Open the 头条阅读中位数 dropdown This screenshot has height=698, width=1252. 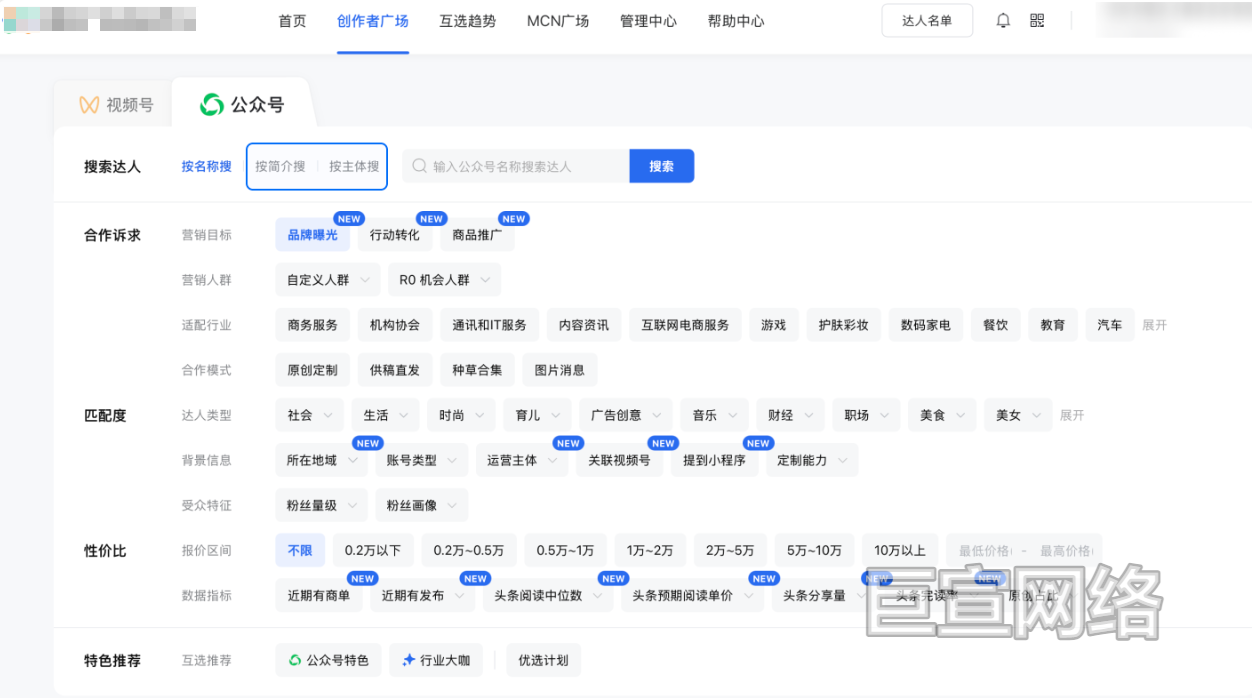[x=548, y=595]
